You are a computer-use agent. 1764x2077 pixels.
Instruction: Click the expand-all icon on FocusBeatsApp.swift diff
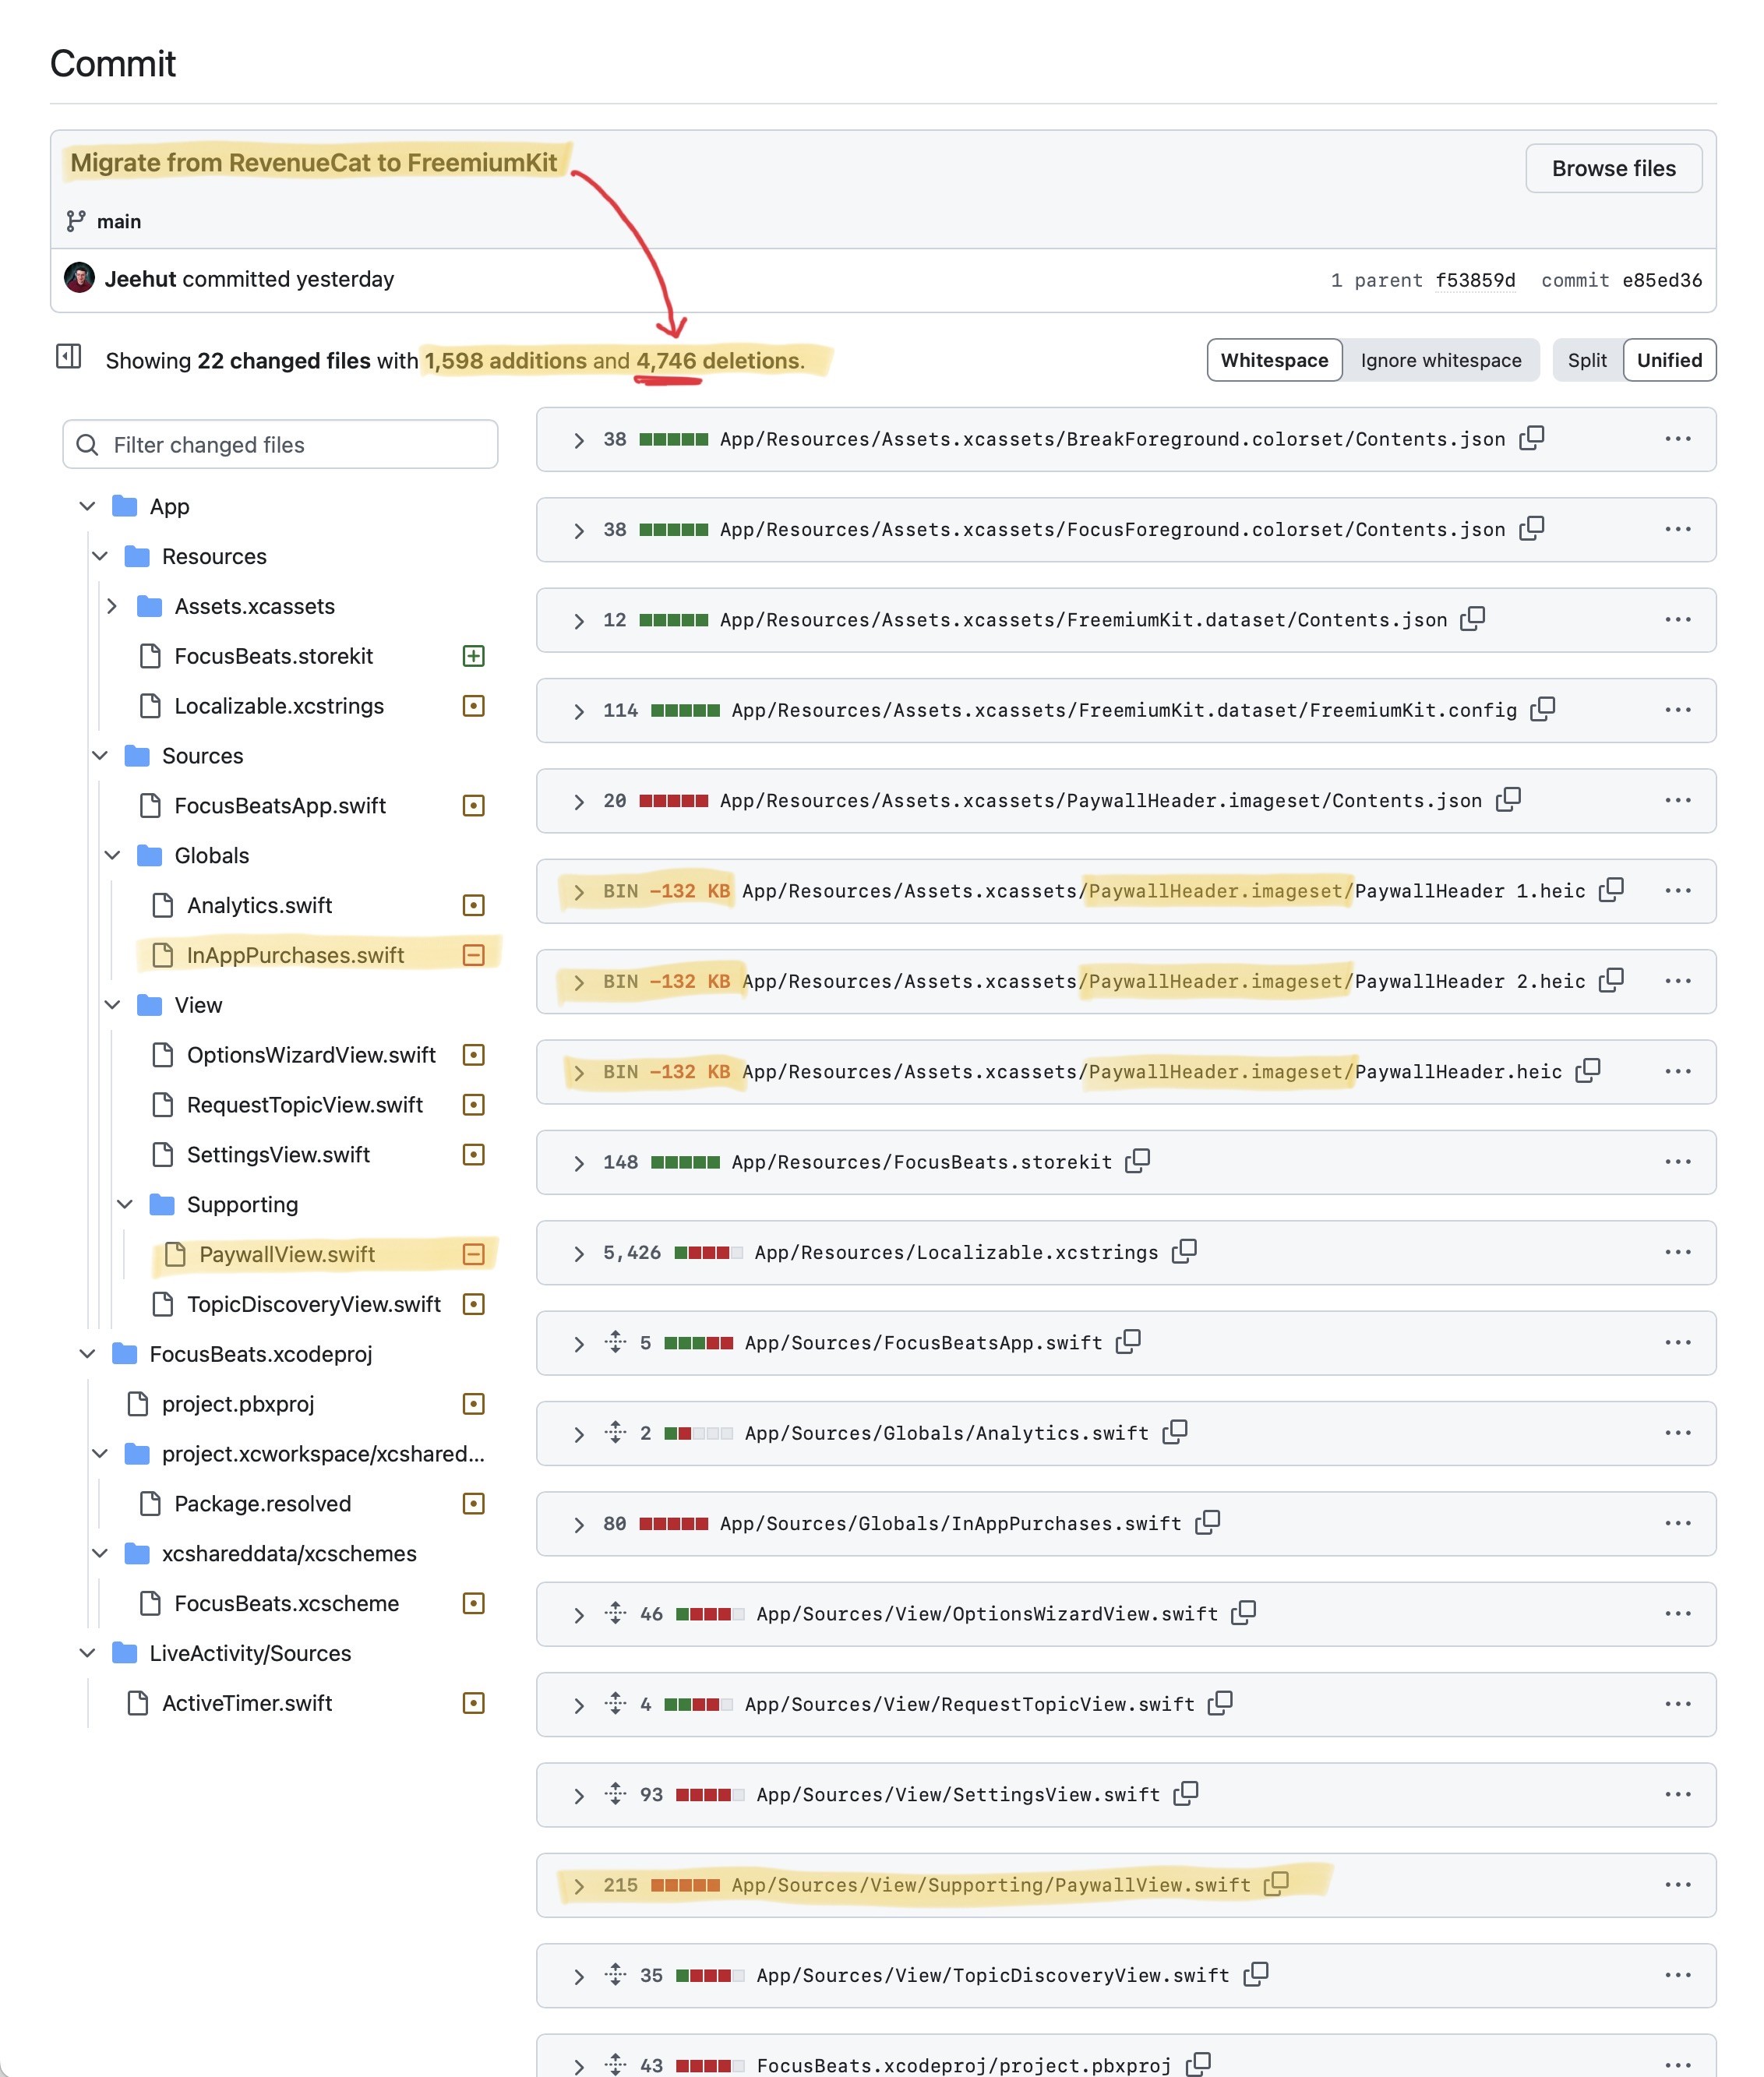[615, 1342]
